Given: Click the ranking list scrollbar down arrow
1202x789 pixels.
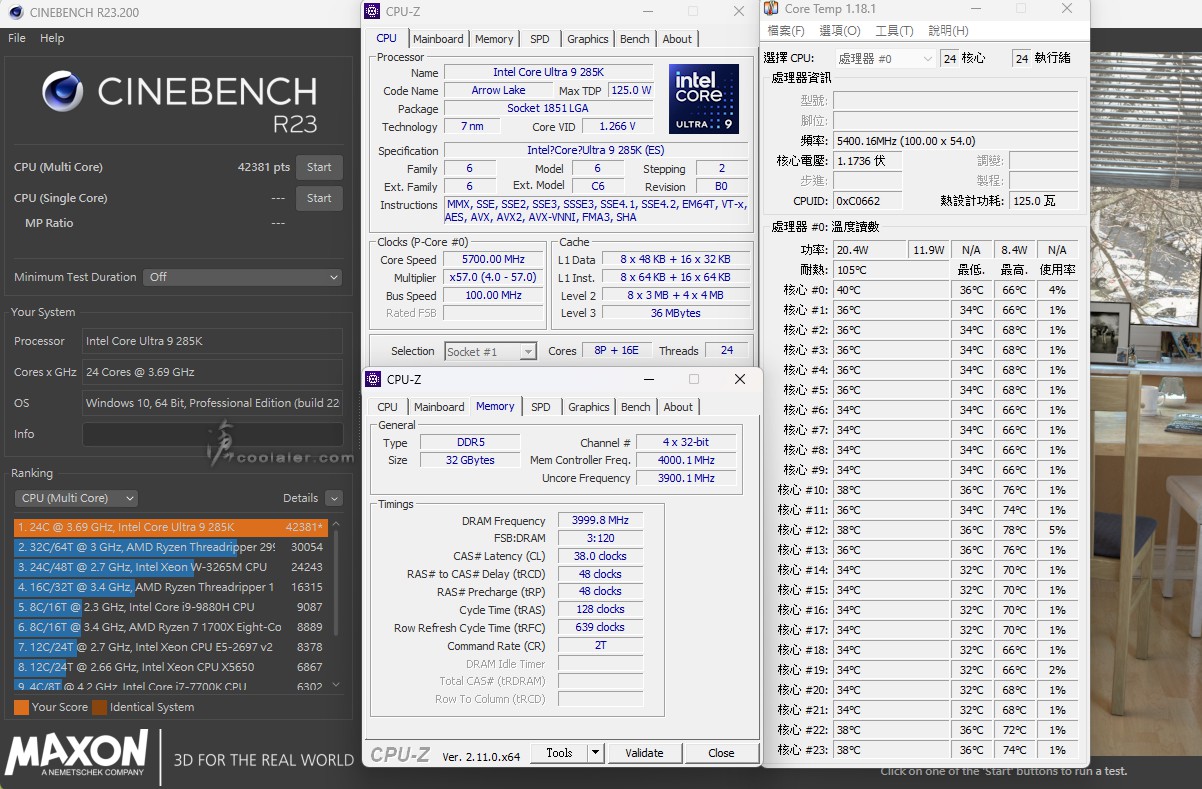Looking at the screenshot, I should pos(336,685).
